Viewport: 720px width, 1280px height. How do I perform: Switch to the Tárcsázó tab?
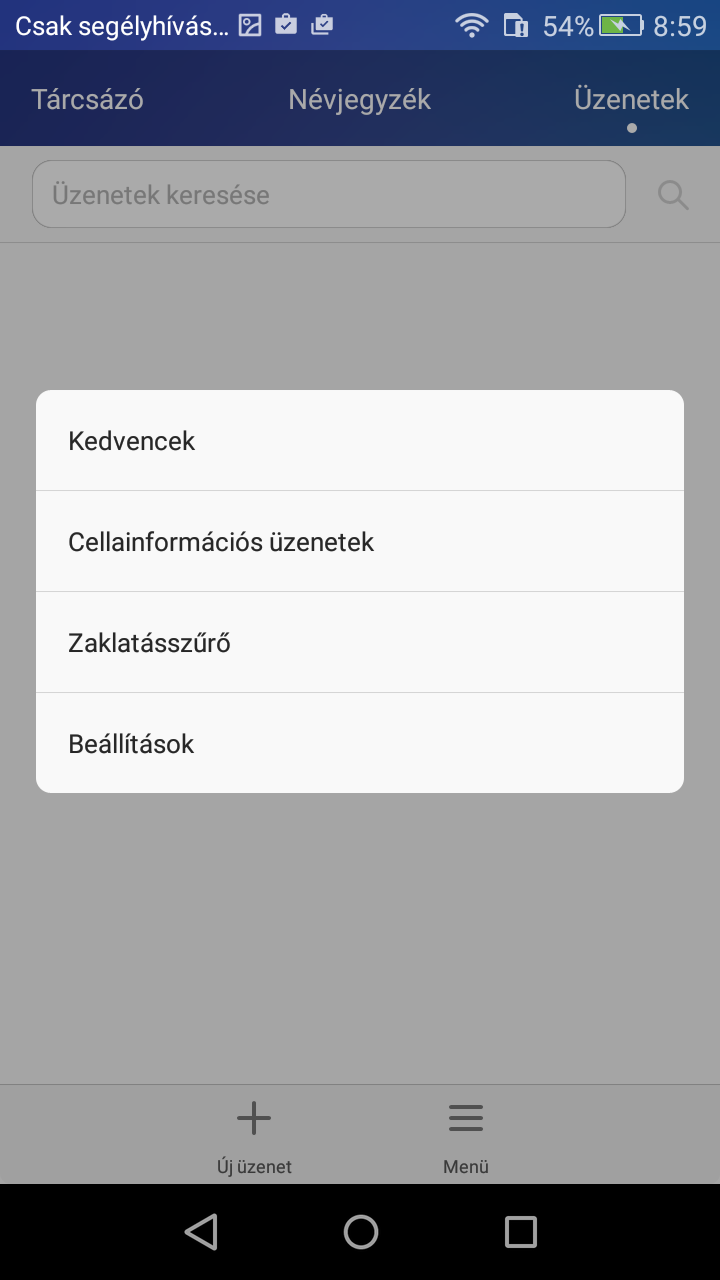coord(87,100)
